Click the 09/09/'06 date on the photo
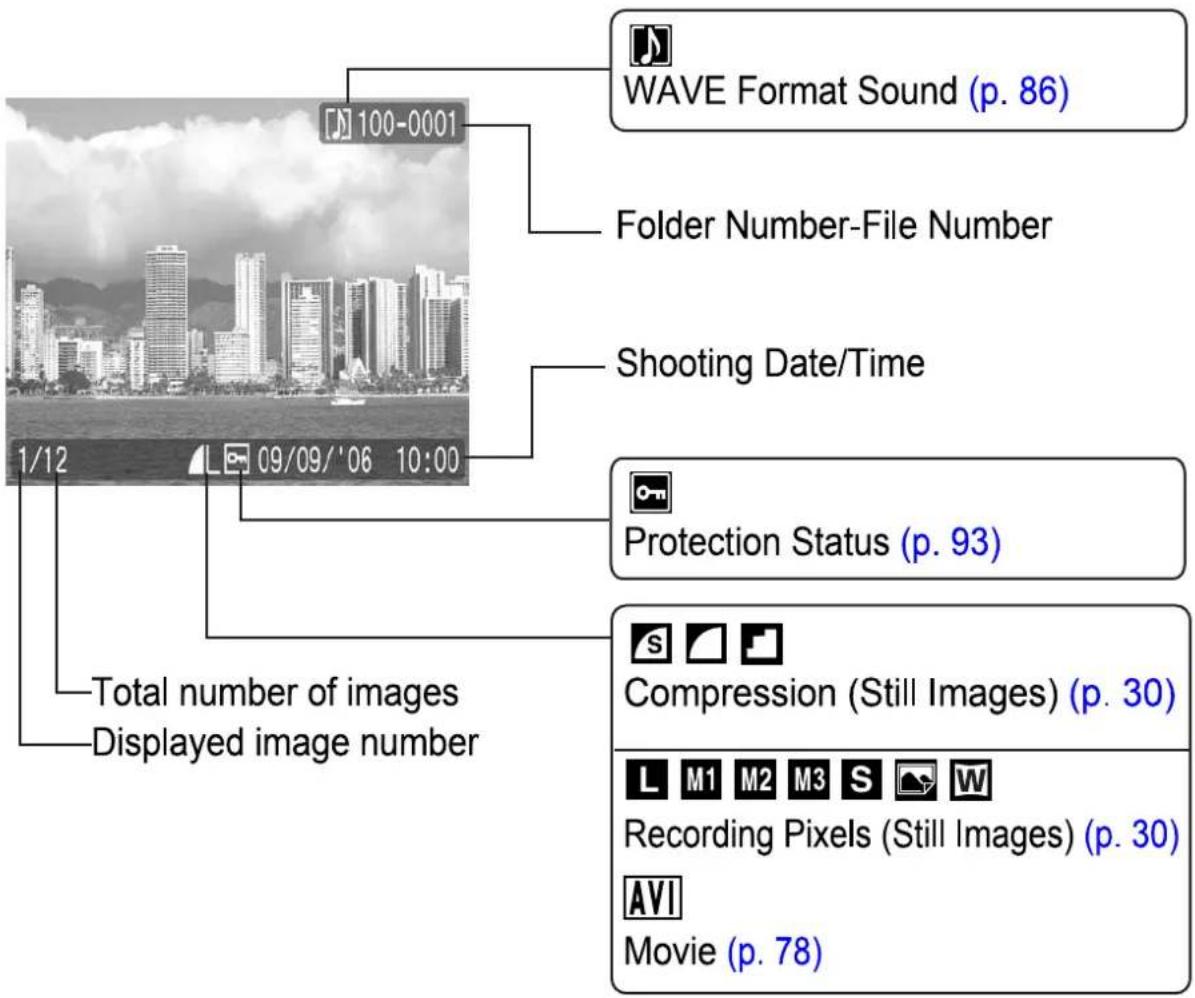The width and height of the screenshot is (1195, 998). tap(315, 460)
